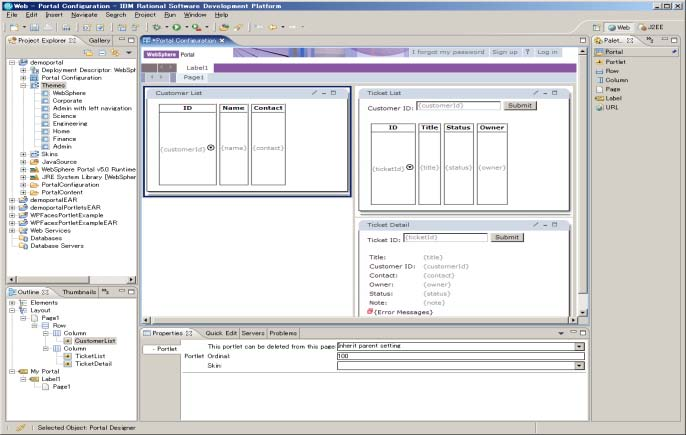Expand Elements node in Outline

pos(12,303)
